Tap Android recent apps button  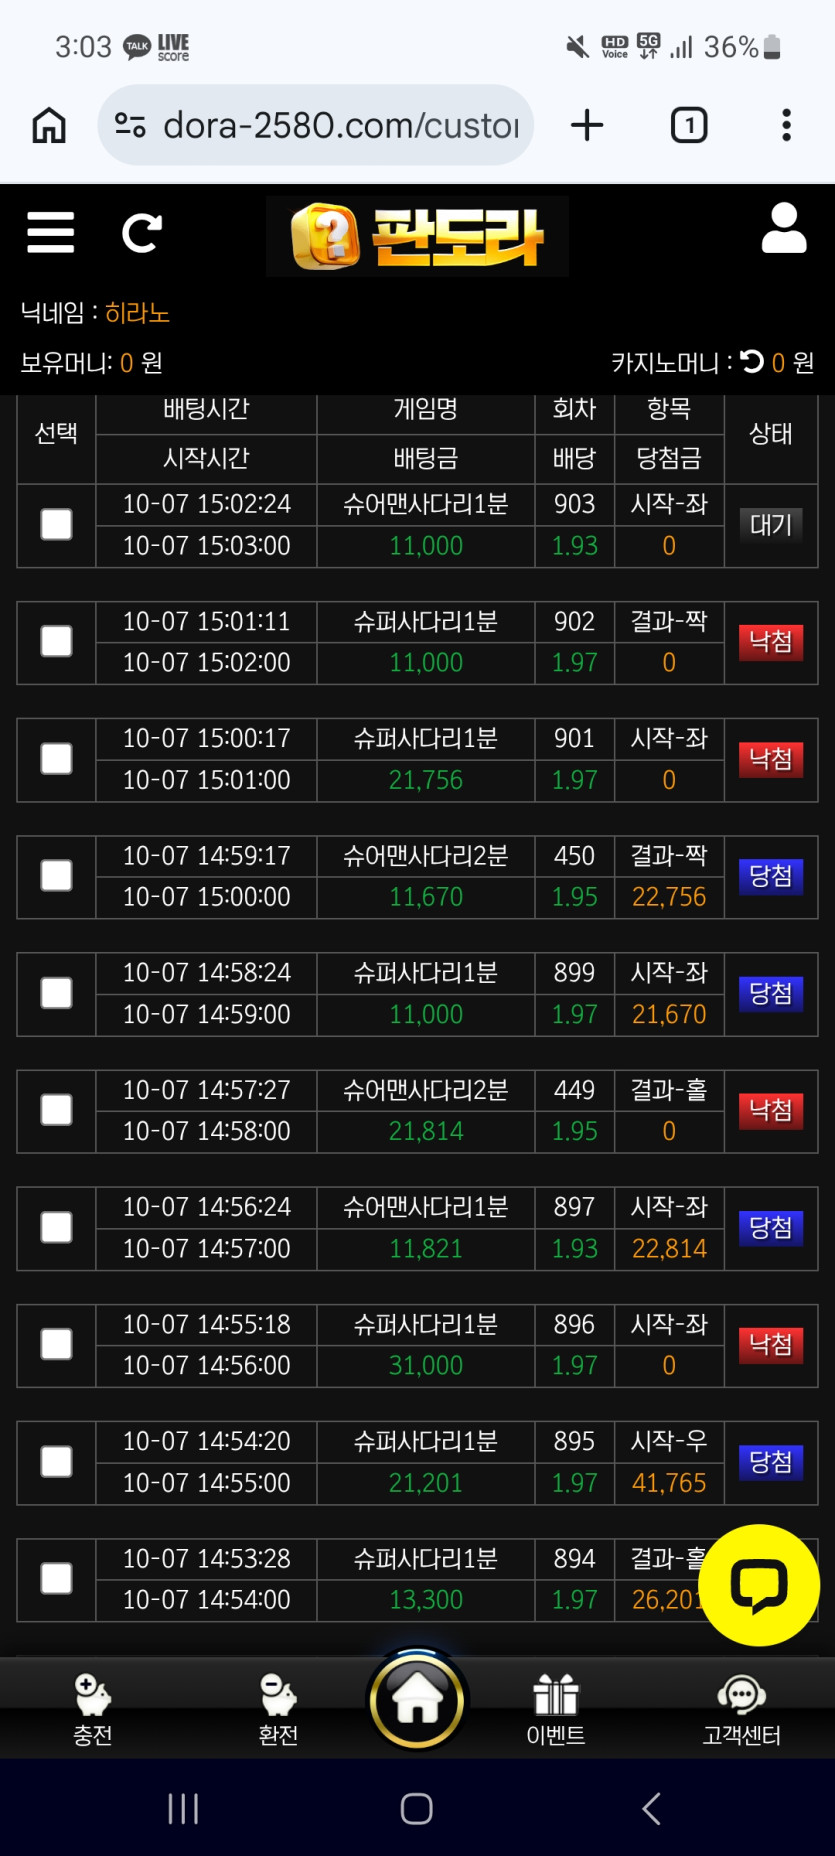click(x=183, y=1808)
